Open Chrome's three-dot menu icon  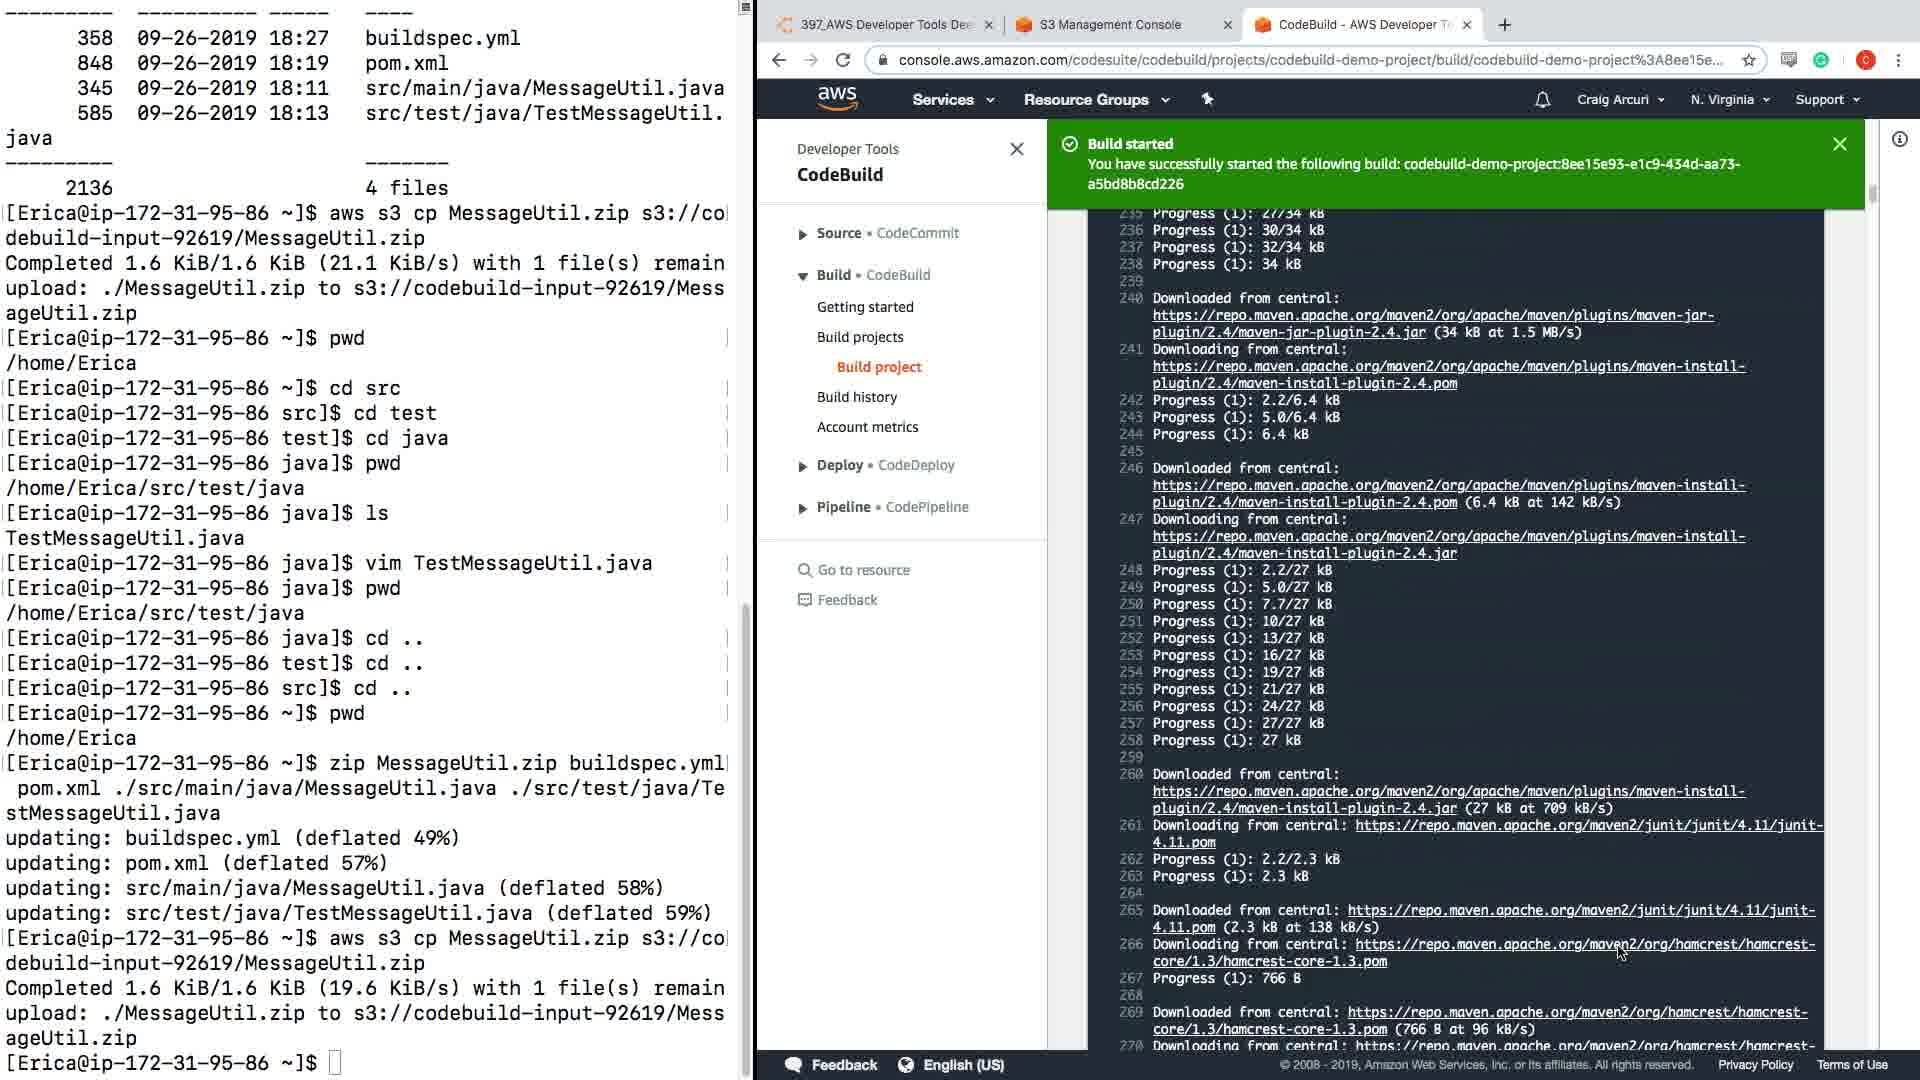click(x=1898, y=60)
